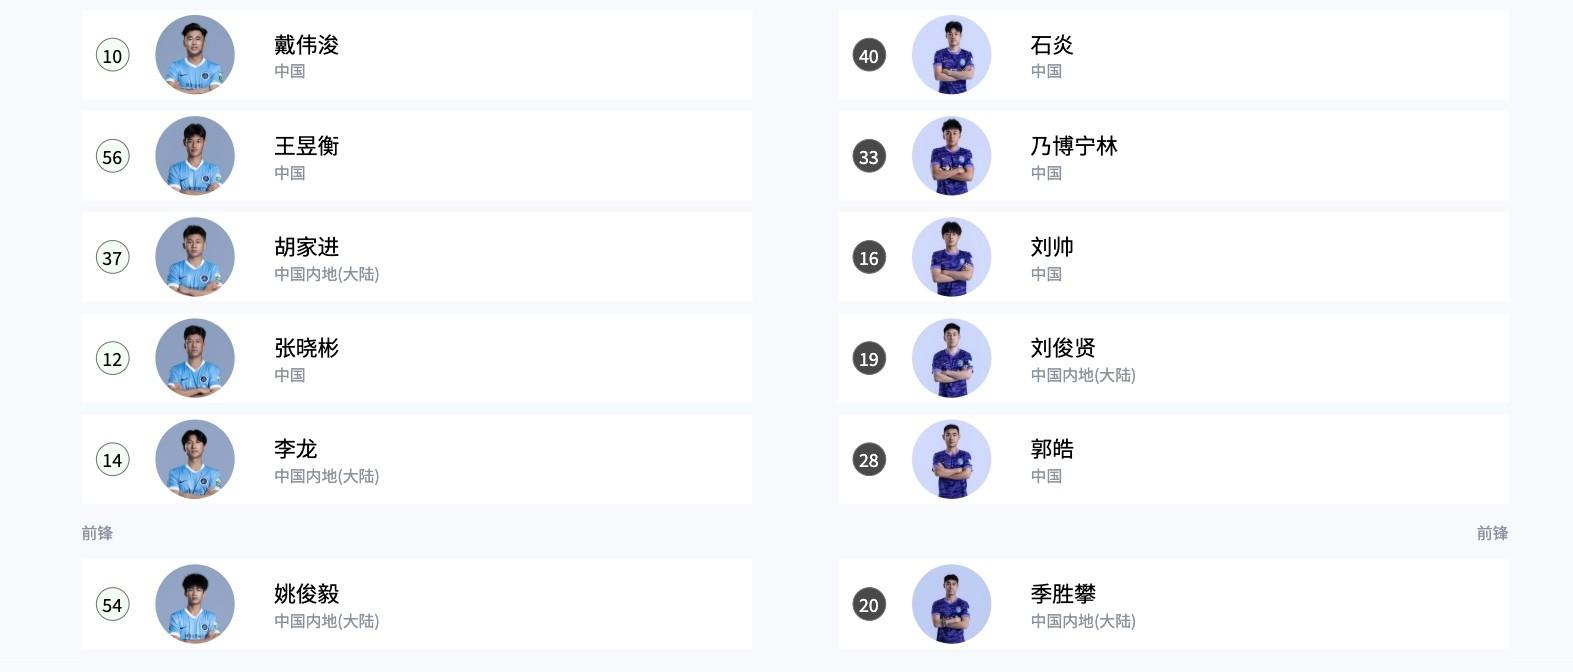Click 刘俊贤 player name
The height and width of the screenshot is (672, 1573).
pyautogui.click(x=1063, y=348)
